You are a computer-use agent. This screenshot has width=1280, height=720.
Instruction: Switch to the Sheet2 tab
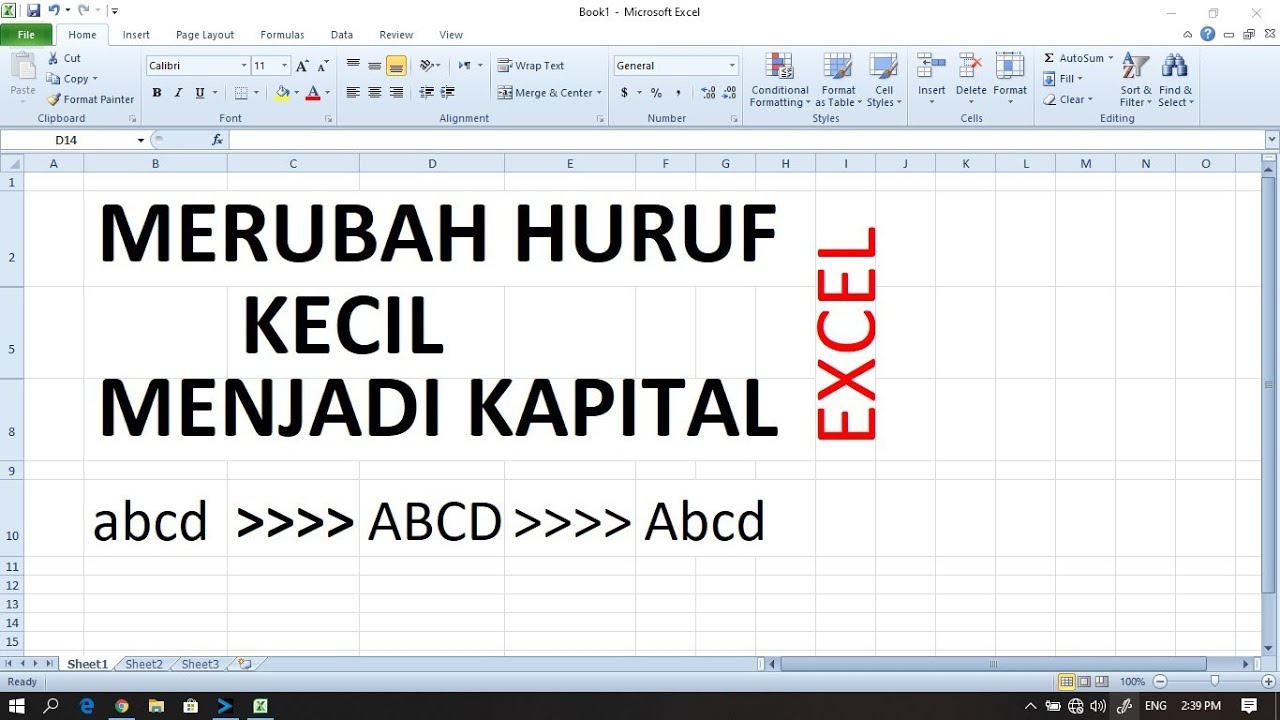click(144, 664)
